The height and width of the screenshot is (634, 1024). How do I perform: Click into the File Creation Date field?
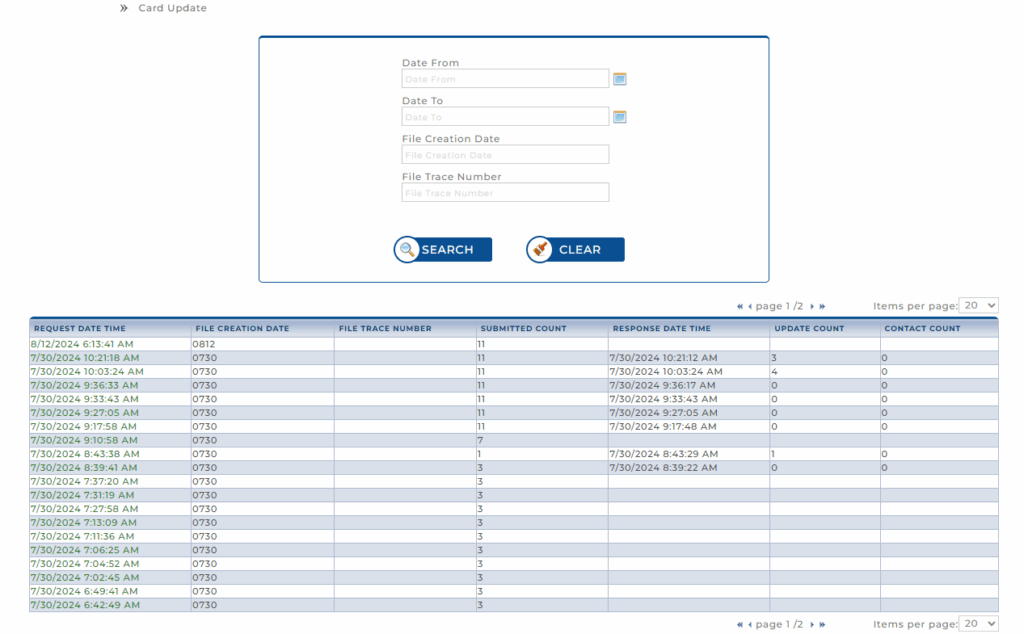click(505, 155)
